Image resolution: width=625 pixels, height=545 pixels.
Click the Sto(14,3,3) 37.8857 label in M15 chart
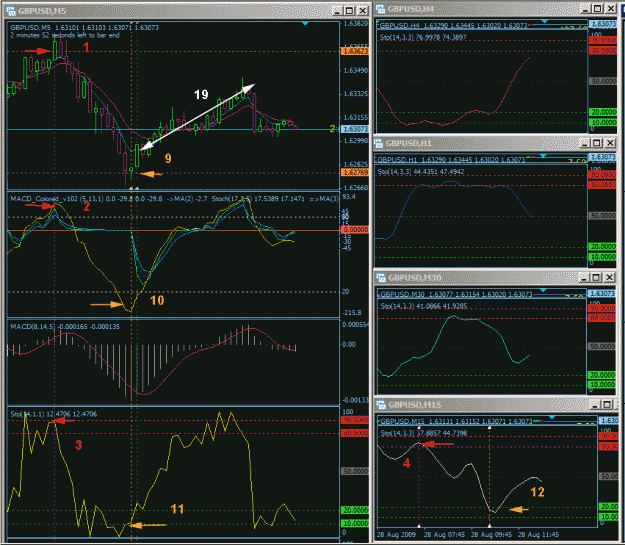coord(424,433)
